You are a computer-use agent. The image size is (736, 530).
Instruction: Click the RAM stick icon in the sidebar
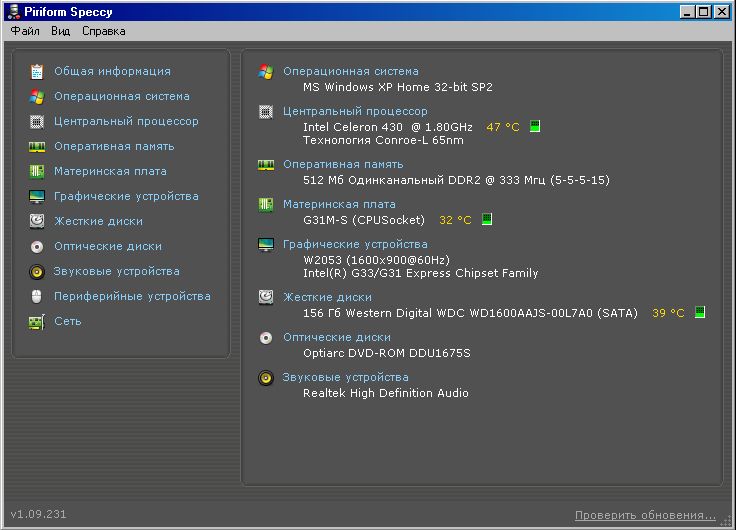coord(37,147)
